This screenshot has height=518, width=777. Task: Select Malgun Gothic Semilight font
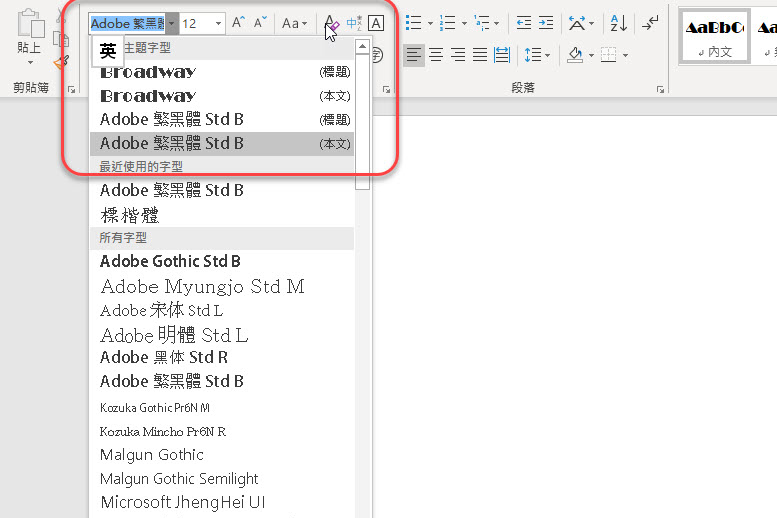pyautogui.click(x=222, y=479)
